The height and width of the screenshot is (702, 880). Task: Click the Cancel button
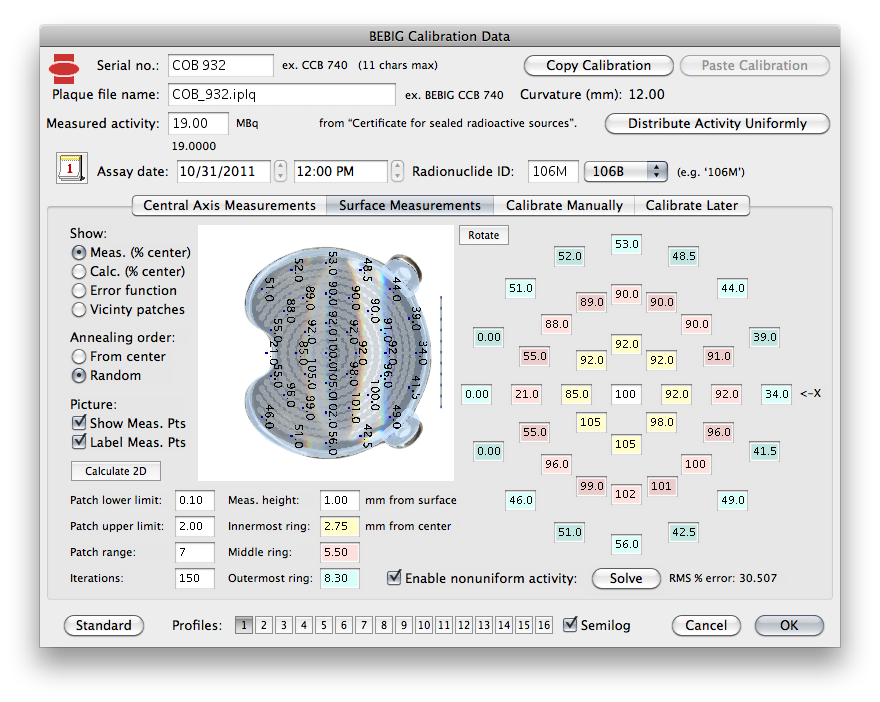[706, 625]
